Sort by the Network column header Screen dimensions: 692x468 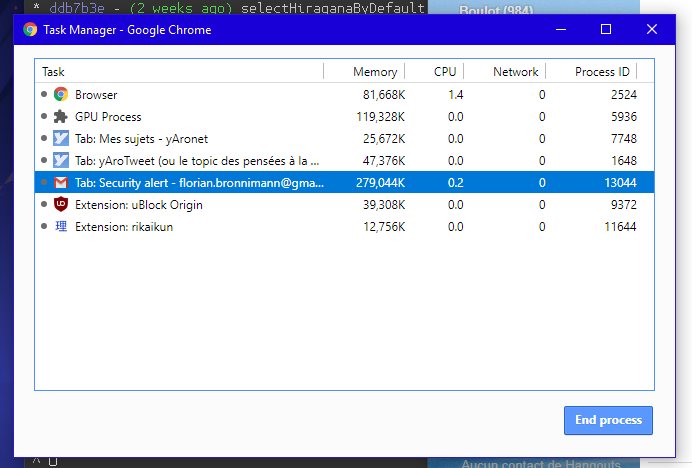coord(515,72)
